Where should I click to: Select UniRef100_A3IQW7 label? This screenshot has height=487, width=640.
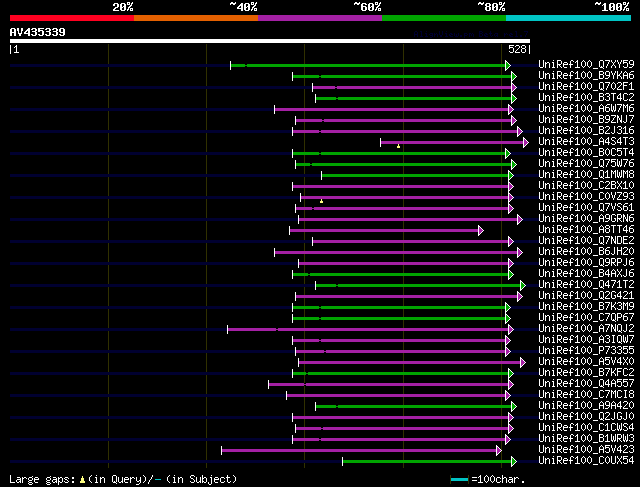(x=586, y=340)
